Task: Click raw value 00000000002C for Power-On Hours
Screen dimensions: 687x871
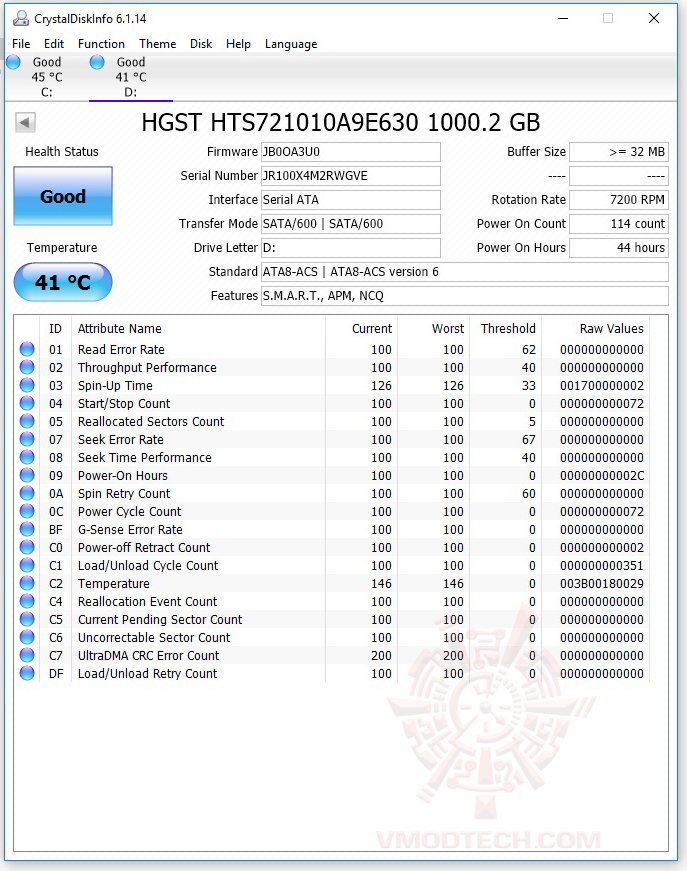Action: (601, 475)
